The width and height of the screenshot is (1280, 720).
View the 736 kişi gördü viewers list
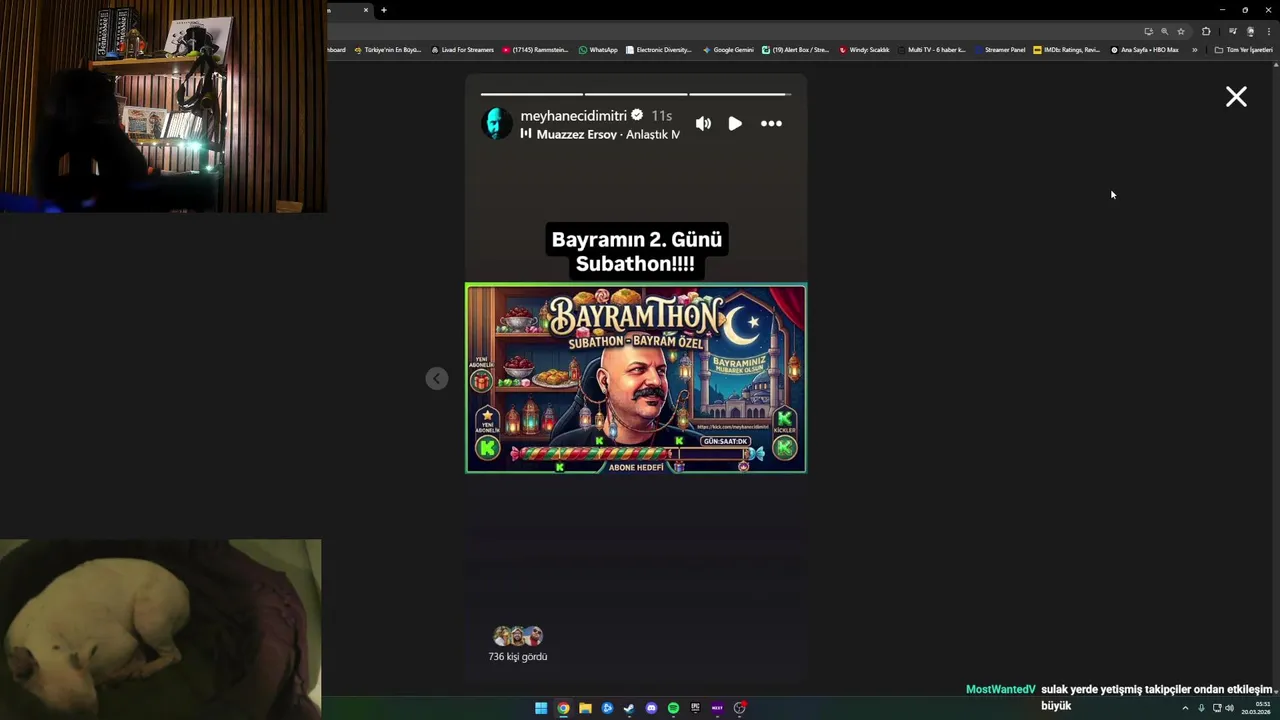point(518,657)
